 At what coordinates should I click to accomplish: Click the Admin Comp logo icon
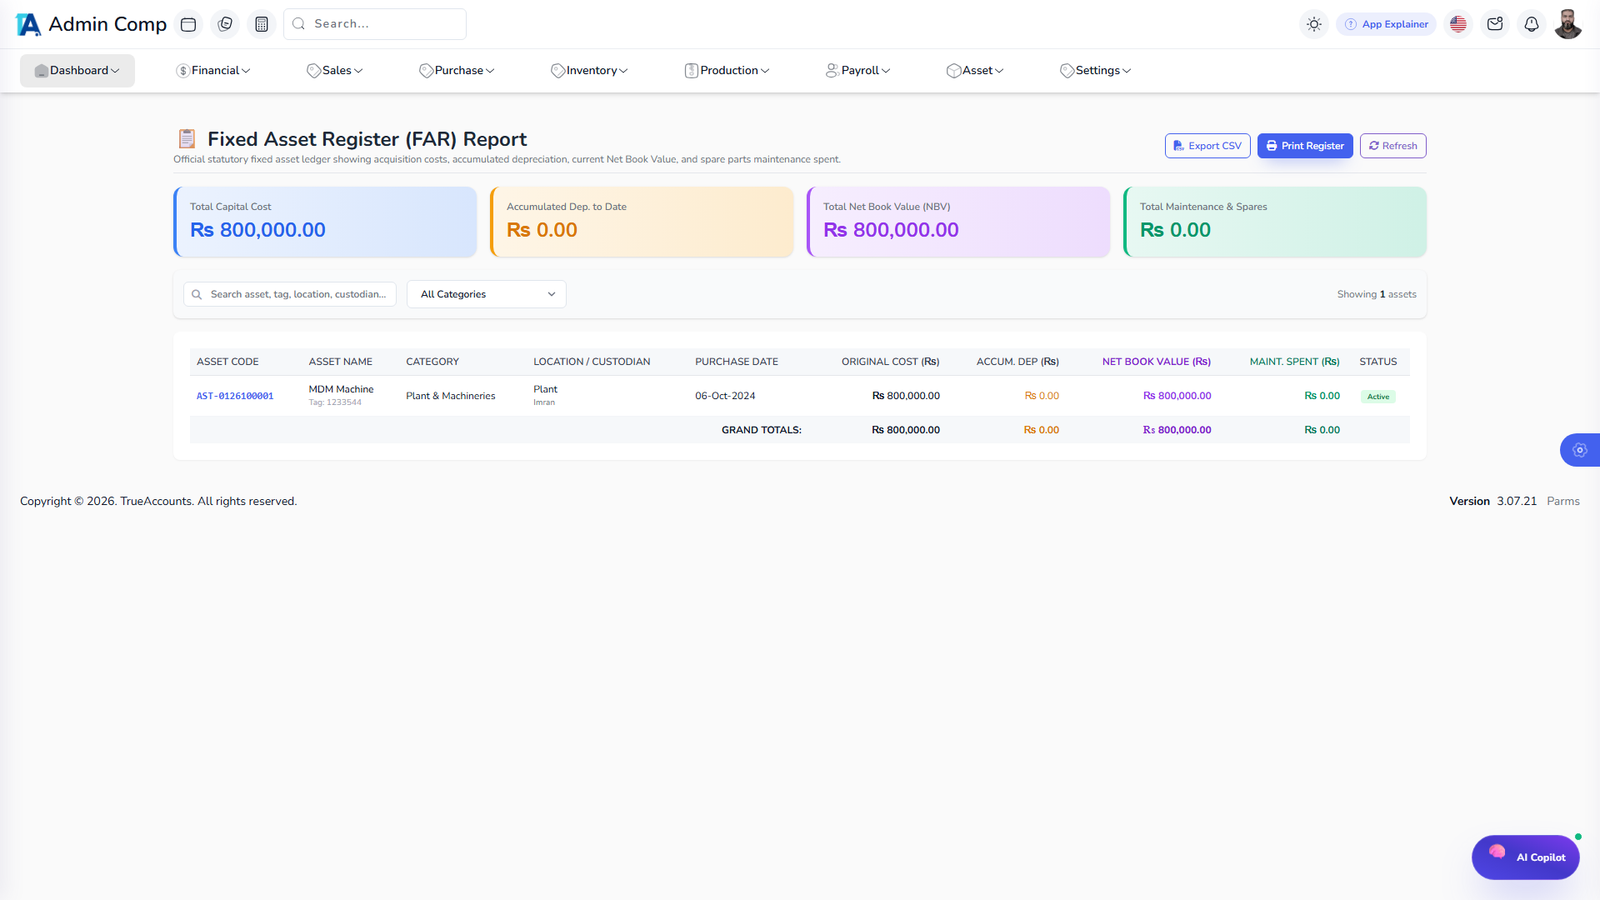click(x=29, y=24)
